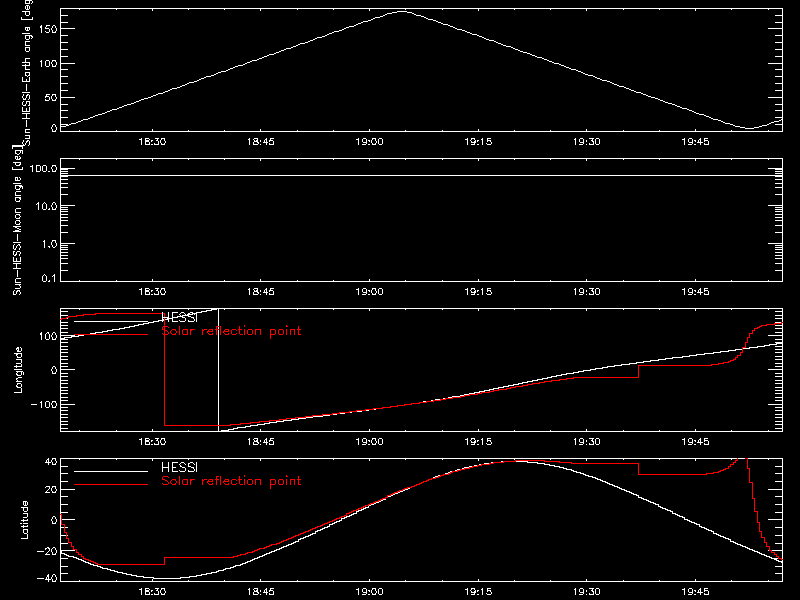Viewport: 800px width, 600px height.
Task: Click the 150 tick label on Earth angle plot
Action: pos(48,29)
